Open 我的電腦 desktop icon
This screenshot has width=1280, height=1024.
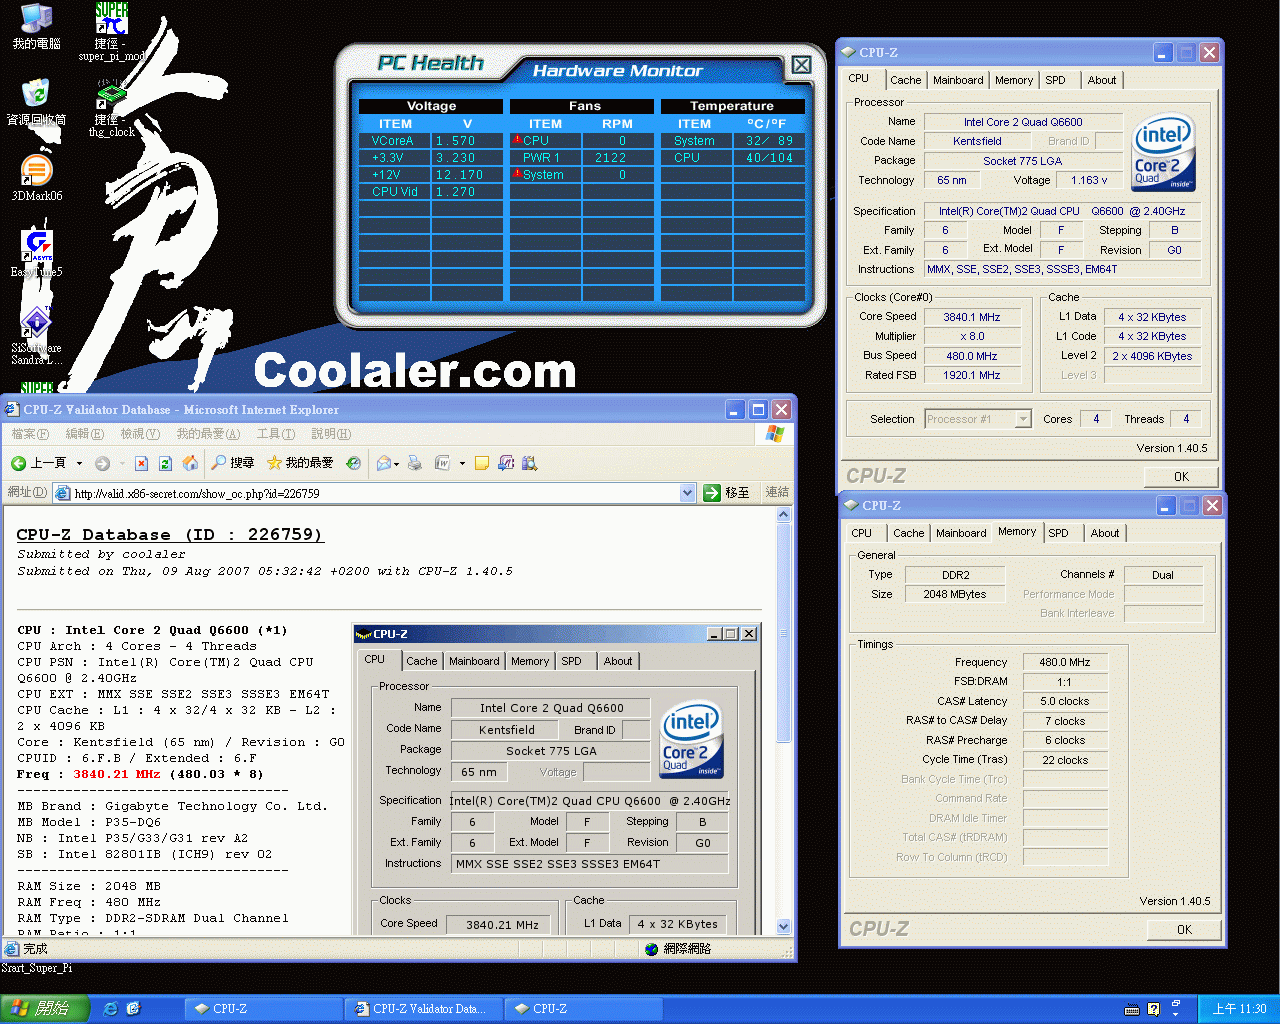37,27
